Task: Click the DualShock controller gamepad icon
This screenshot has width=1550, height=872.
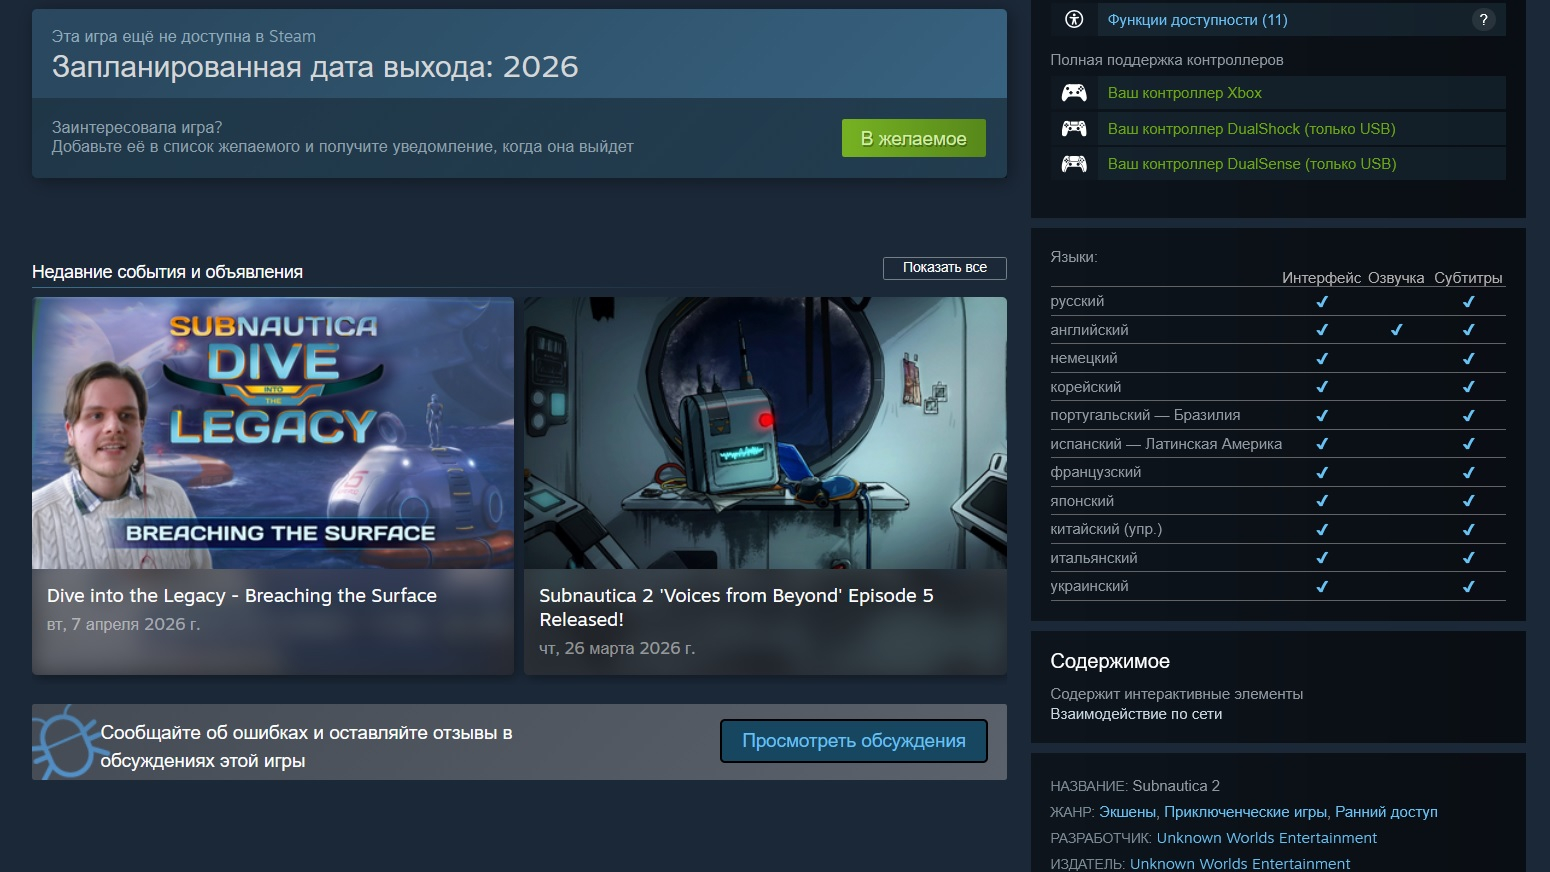Action: coord(1074,128)
